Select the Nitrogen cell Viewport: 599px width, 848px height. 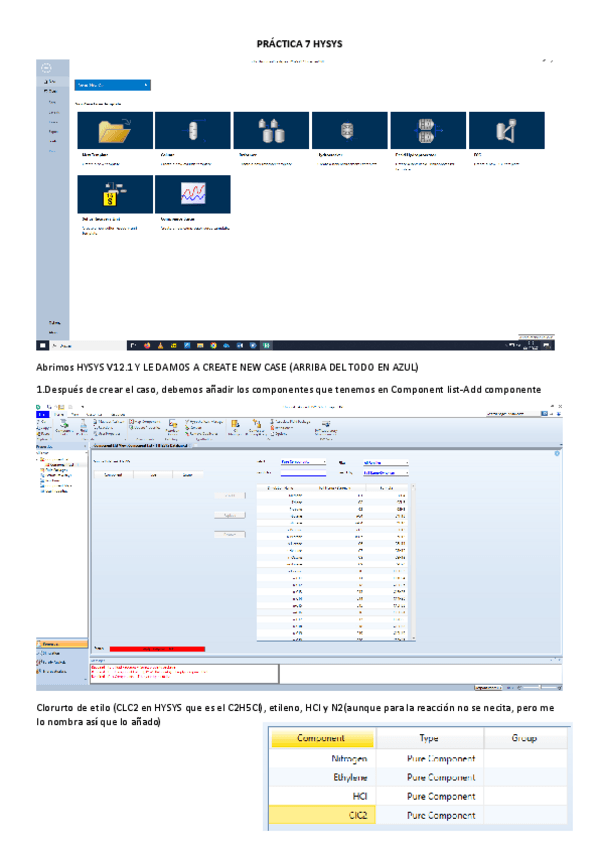click(x=322, y=759)
